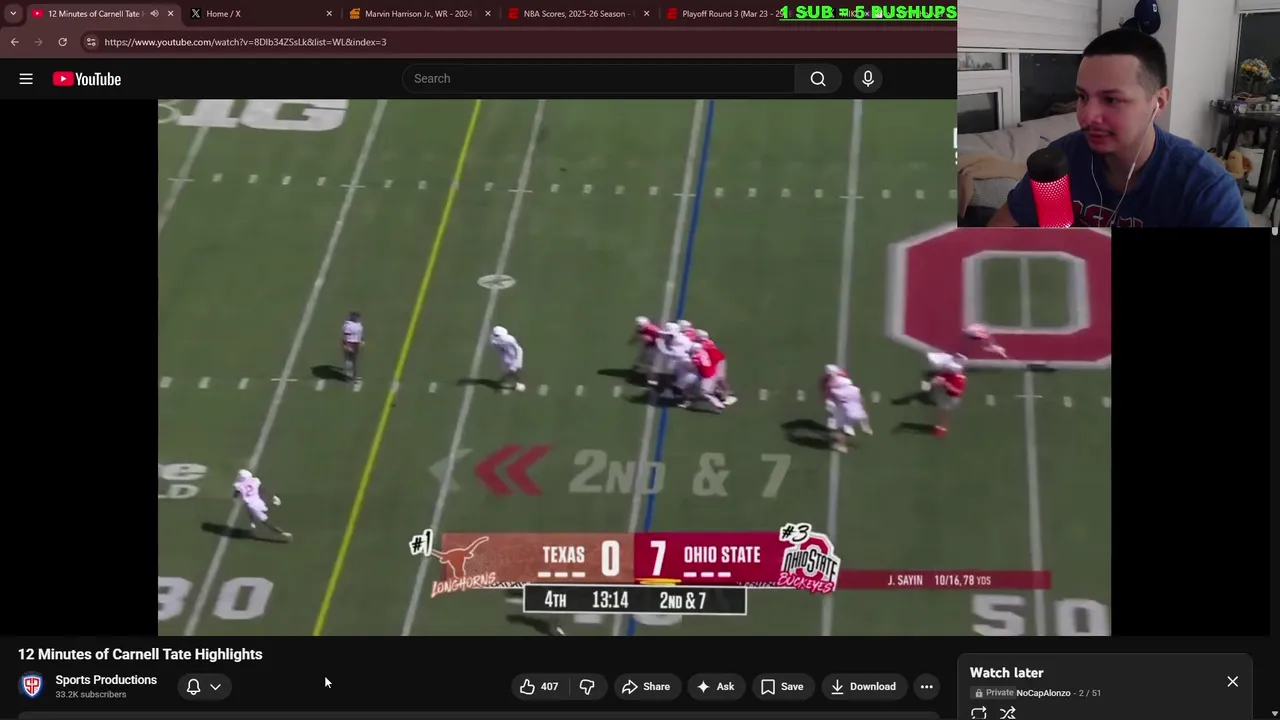This screenshot has height=720, width=1280.
Task: Expand the subscription notification chevron
Action: pyautogui.click(x=215, y=687)
